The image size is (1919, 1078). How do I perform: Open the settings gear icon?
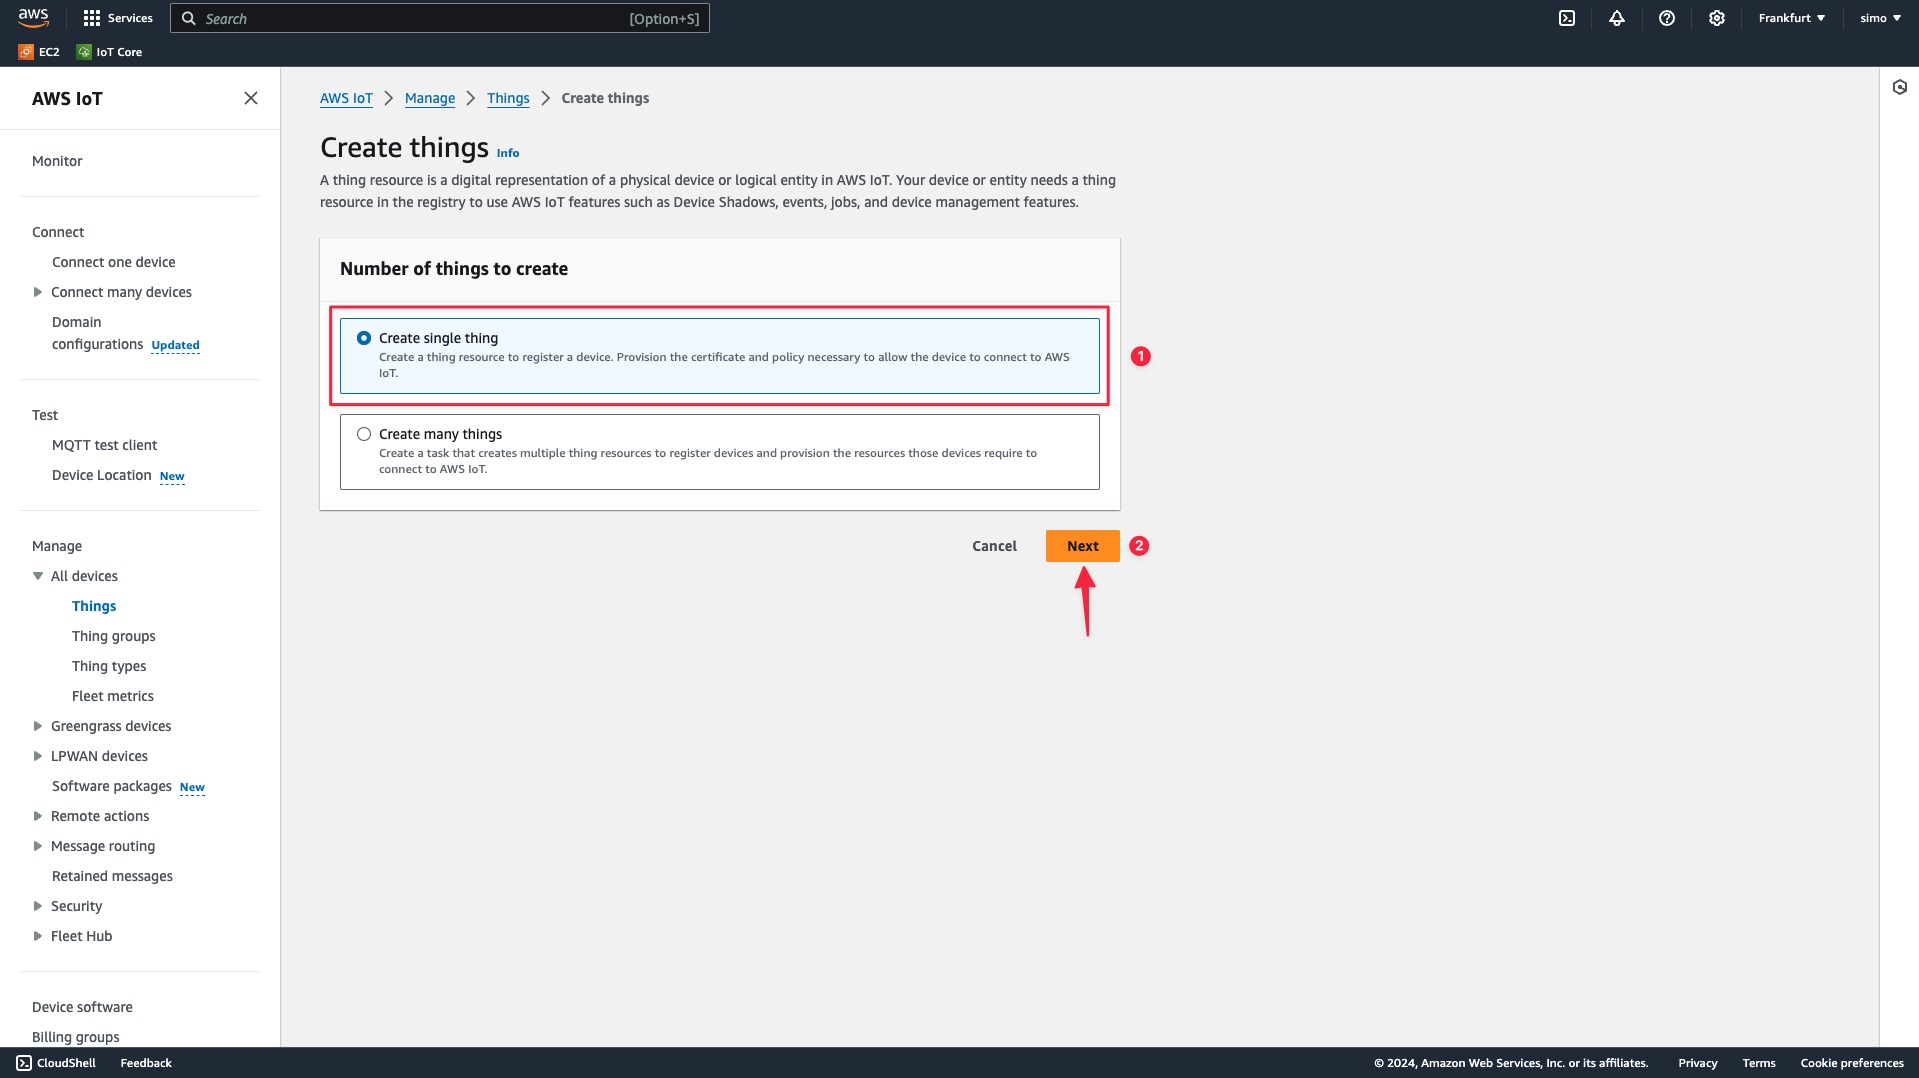point(1716,18)
